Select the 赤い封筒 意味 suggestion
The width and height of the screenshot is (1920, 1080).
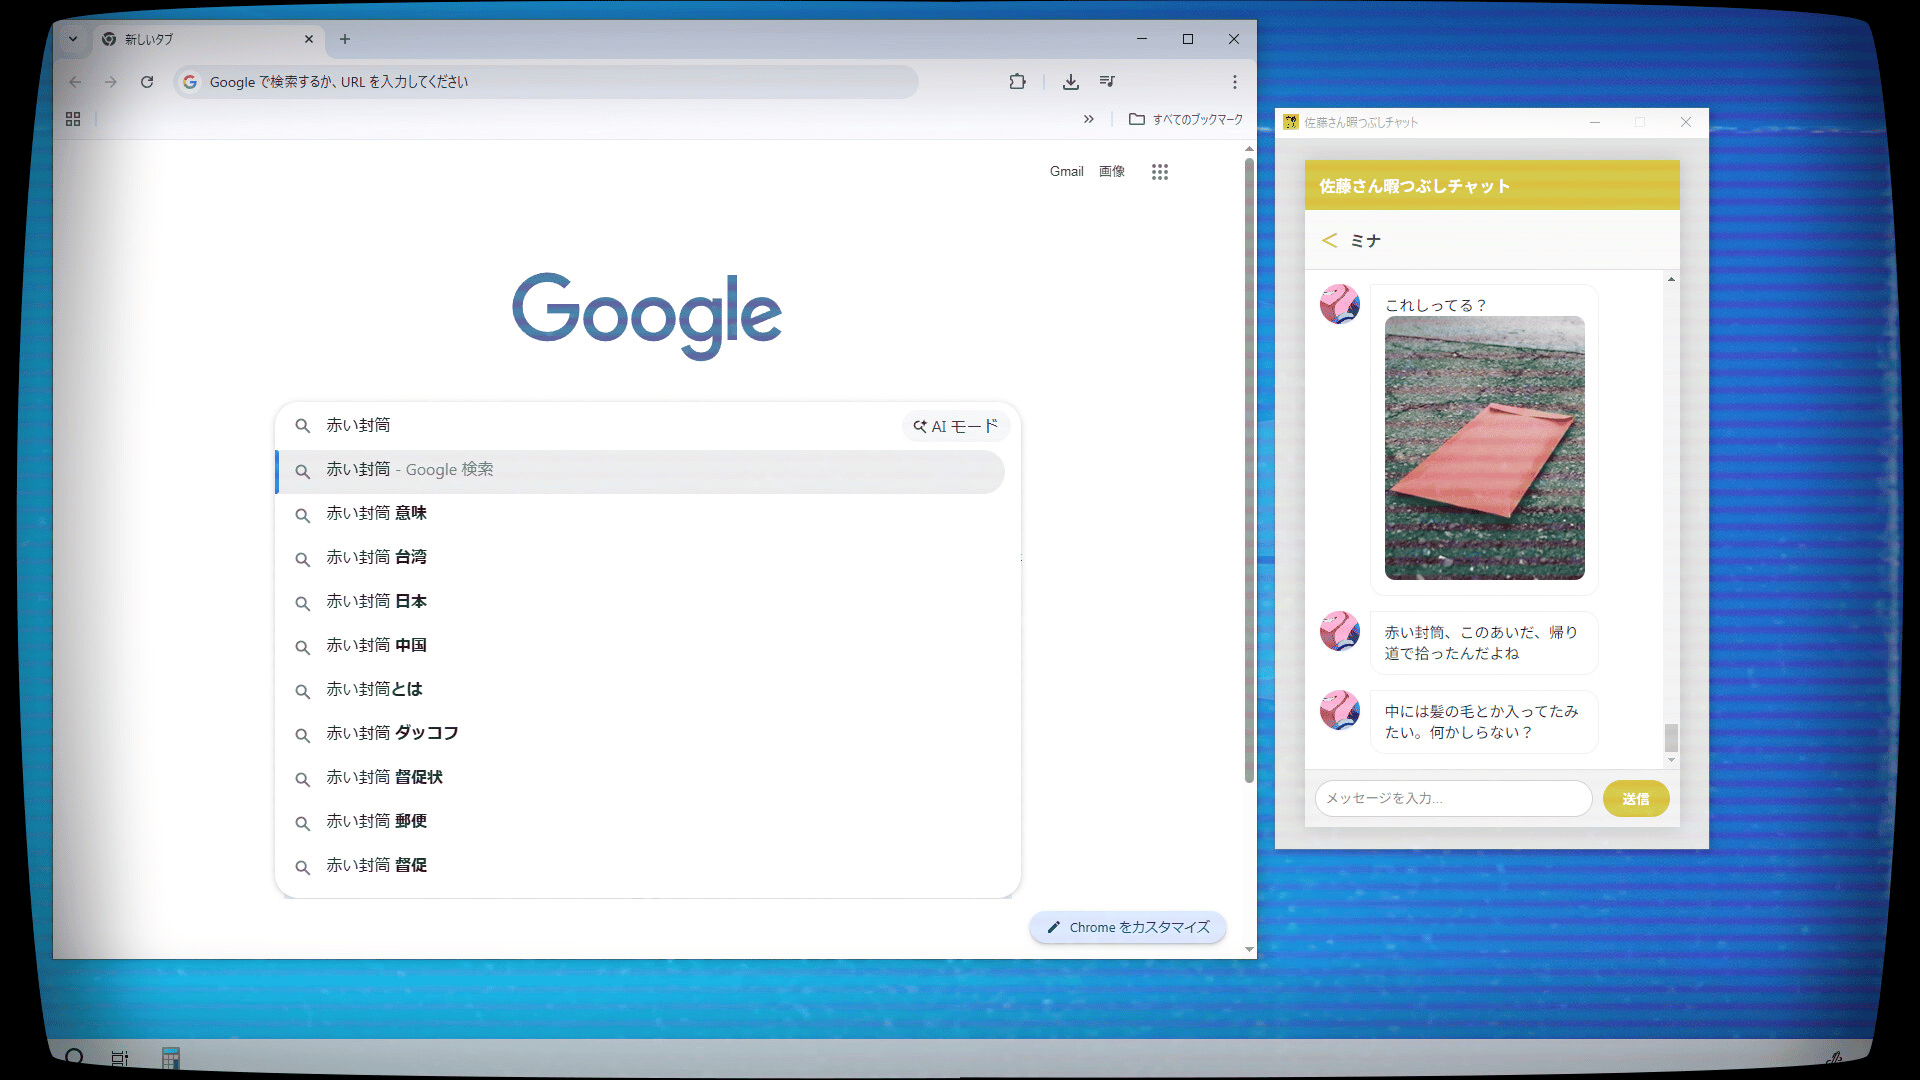(376, 513)
